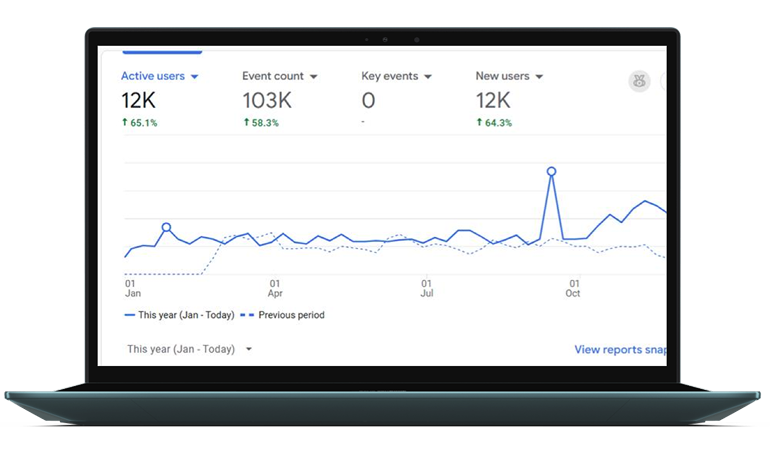Click the 01 Jul axis label
This screenshot has height=455, width=771.
coord(426,288)
